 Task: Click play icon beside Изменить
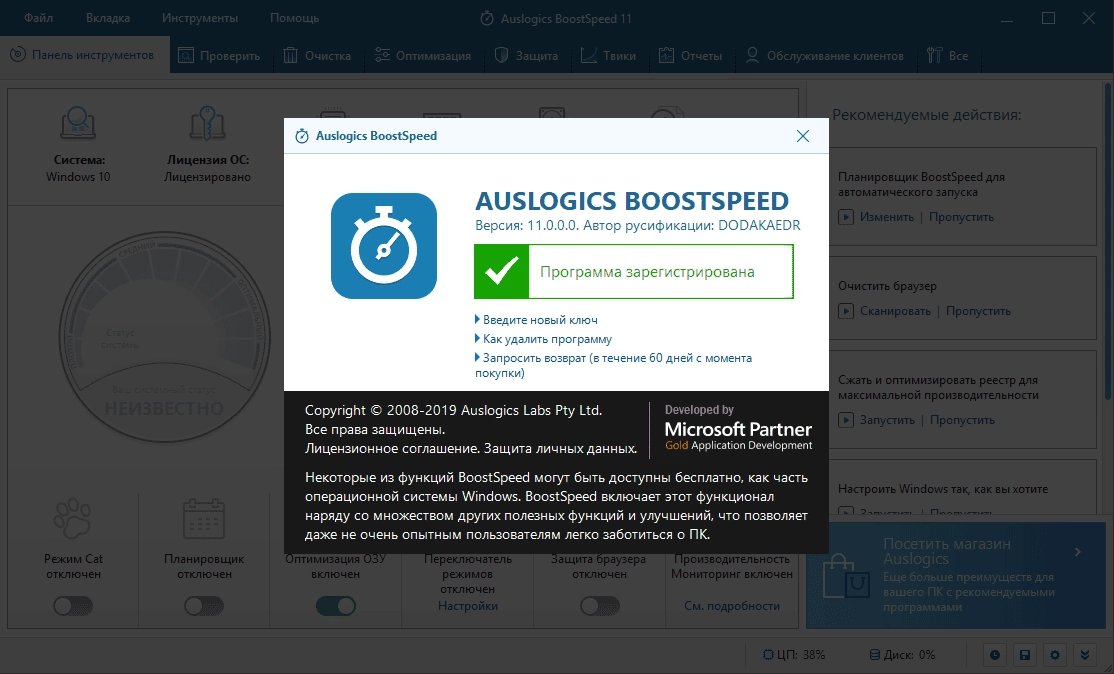845,217
